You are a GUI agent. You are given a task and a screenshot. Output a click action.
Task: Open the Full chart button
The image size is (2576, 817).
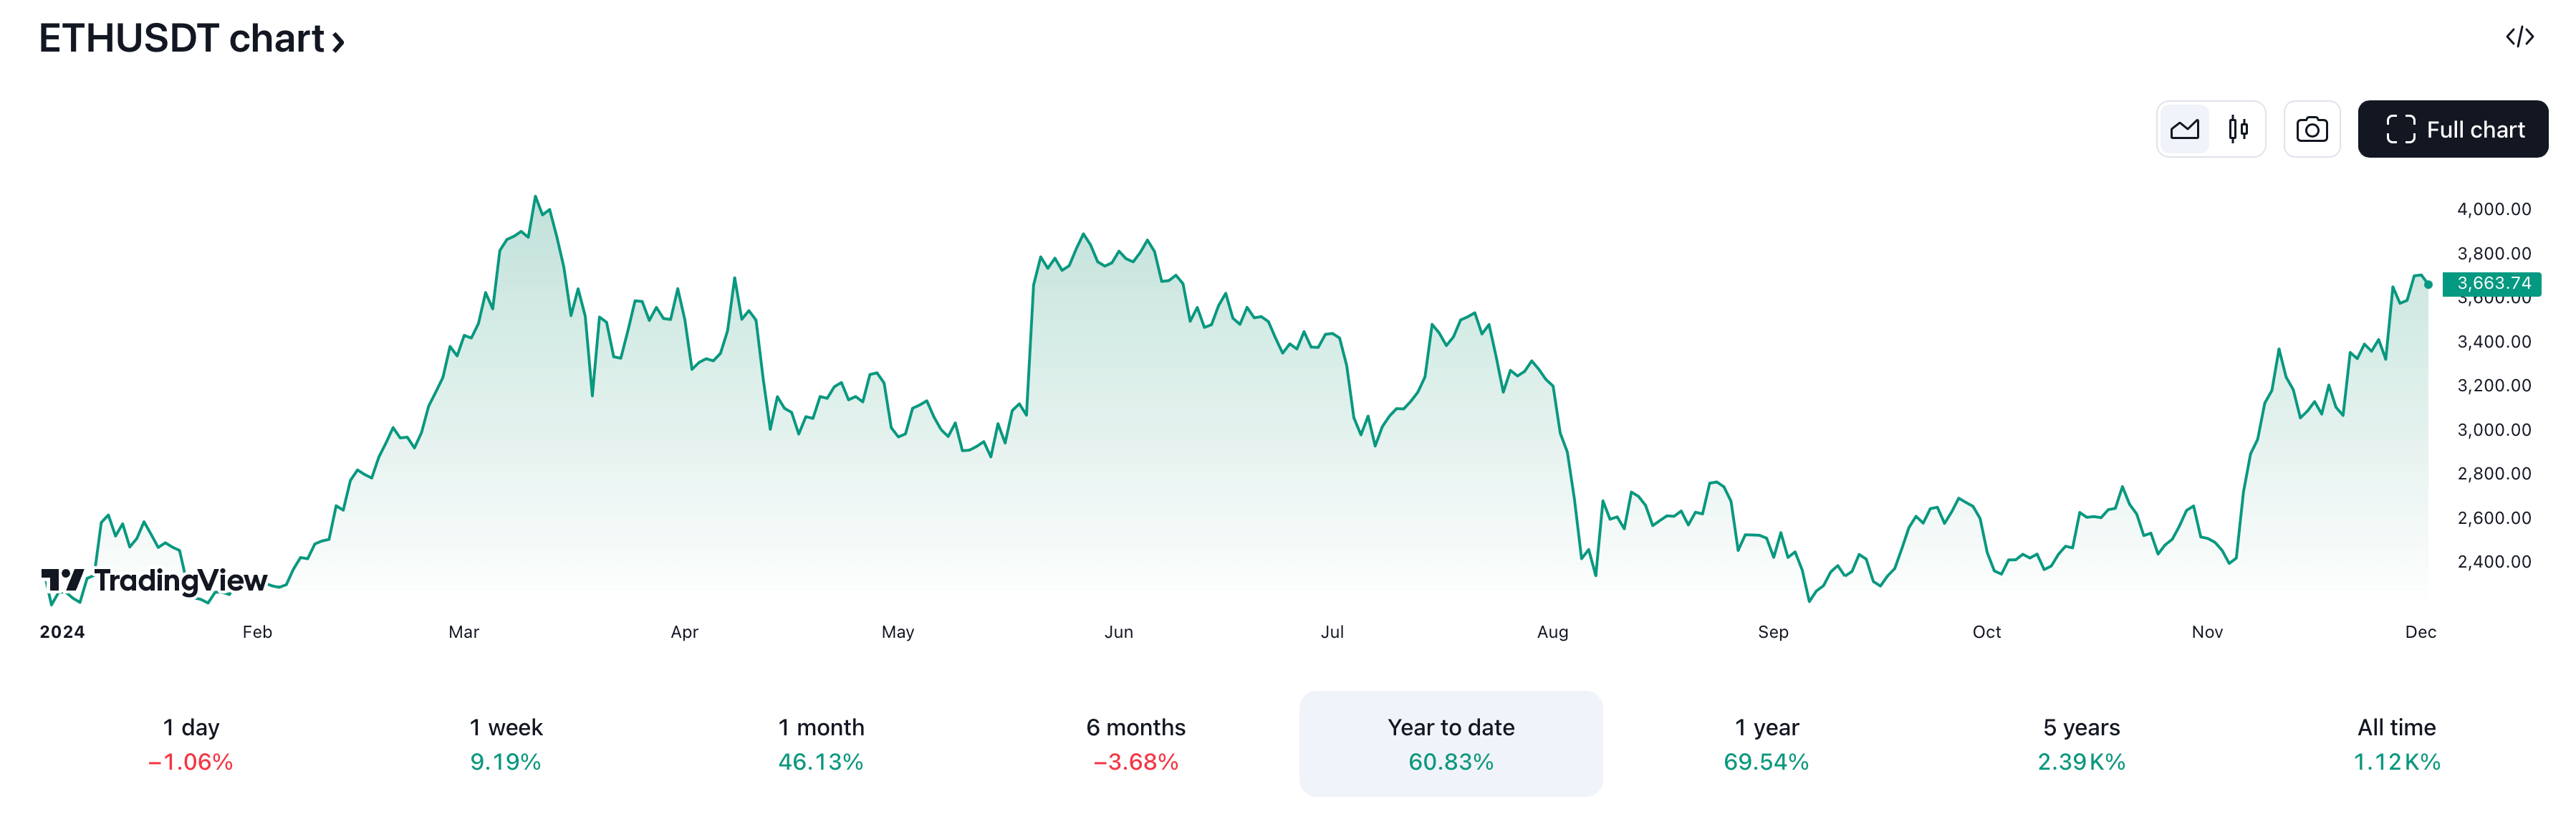pyautogui.click(x=2452, y=129)
